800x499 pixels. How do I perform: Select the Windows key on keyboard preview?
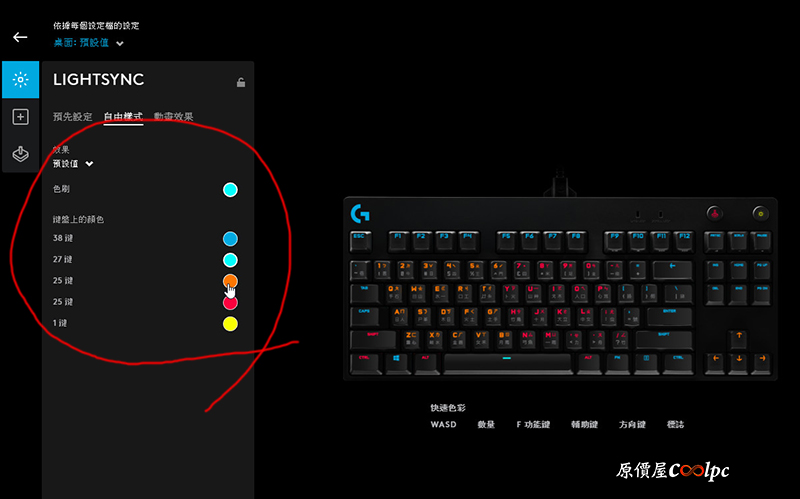click(x=397, y=363)
